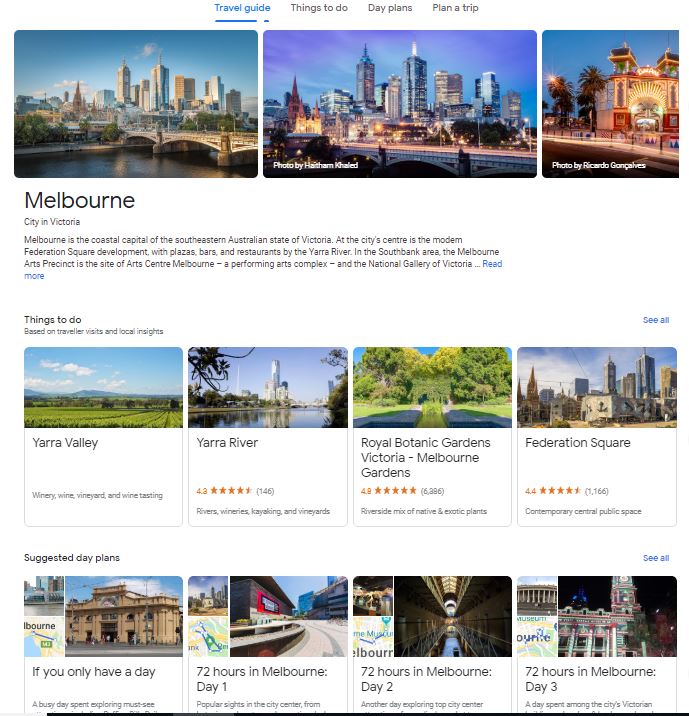
Task: Open 72 hours in Melbourne: Day 1
Action: coord(268,643)
